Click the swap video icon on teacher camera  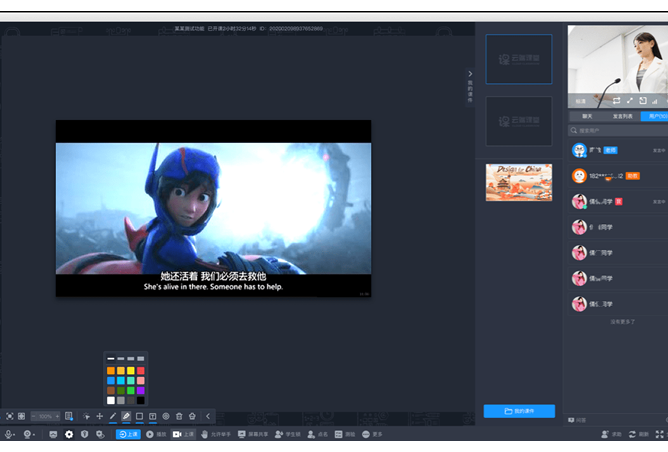coord(616,101)
